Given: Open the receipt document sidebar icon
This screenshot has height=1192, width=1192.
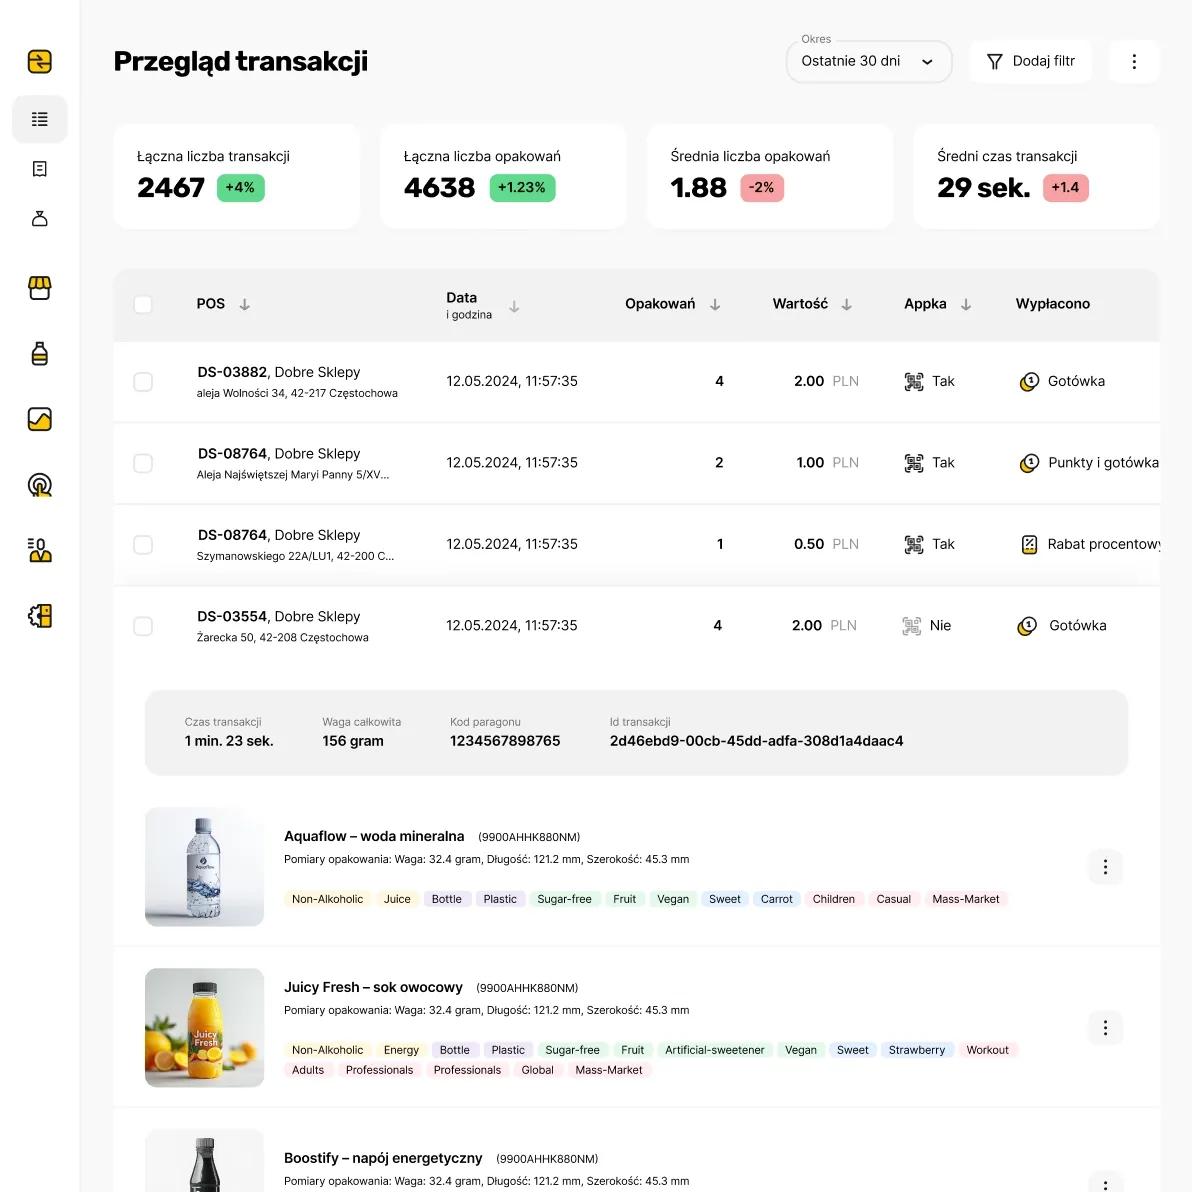Looking at the screenshot, I should pyautogui.click(x=40, y=169).
